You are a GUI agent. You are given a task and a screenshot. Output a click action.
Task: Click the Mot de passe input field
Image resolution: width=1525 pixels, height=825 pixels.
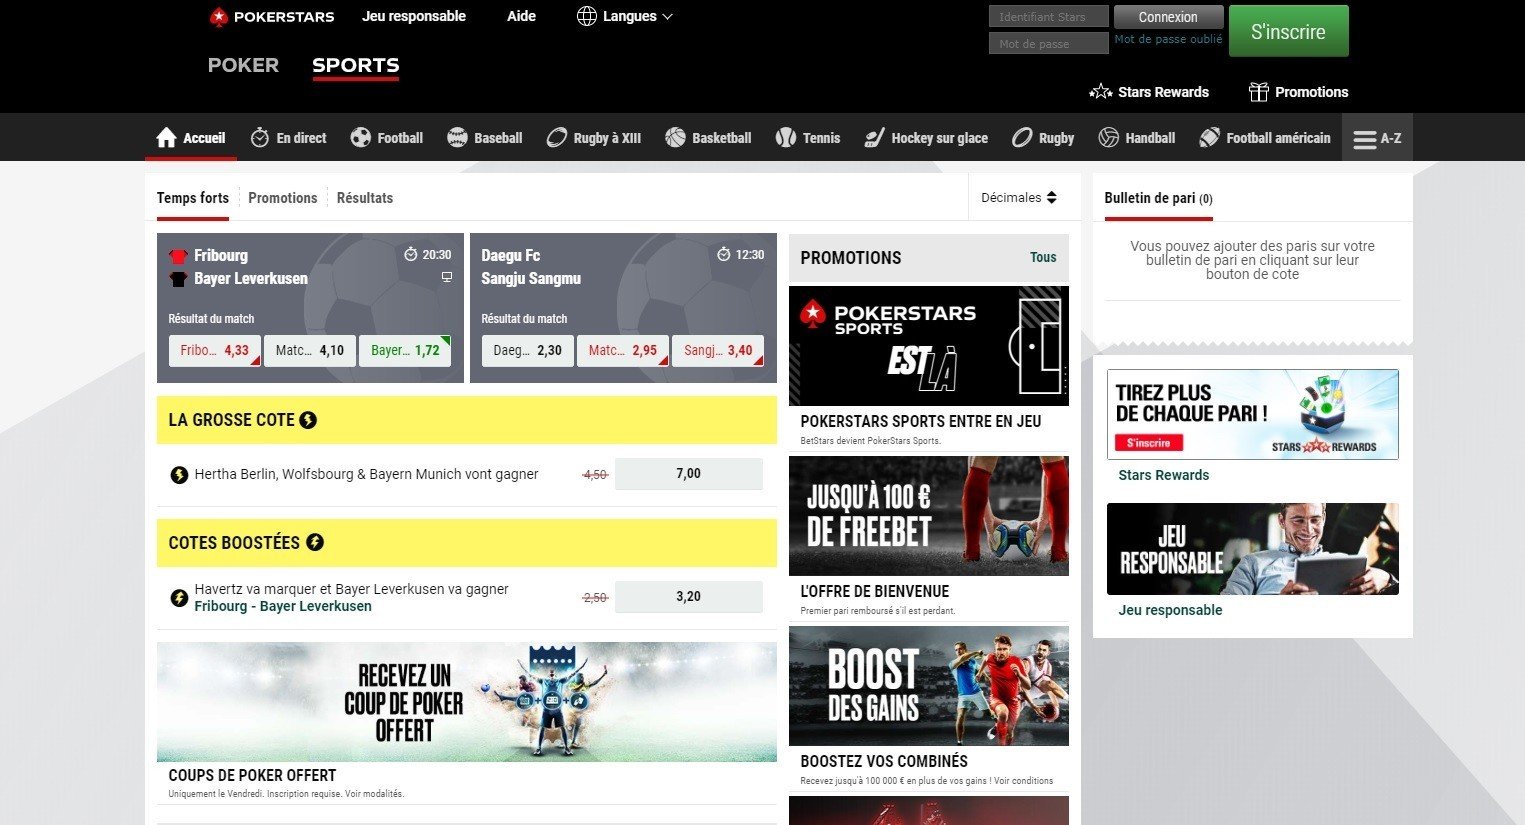[x=1048, y=43]
